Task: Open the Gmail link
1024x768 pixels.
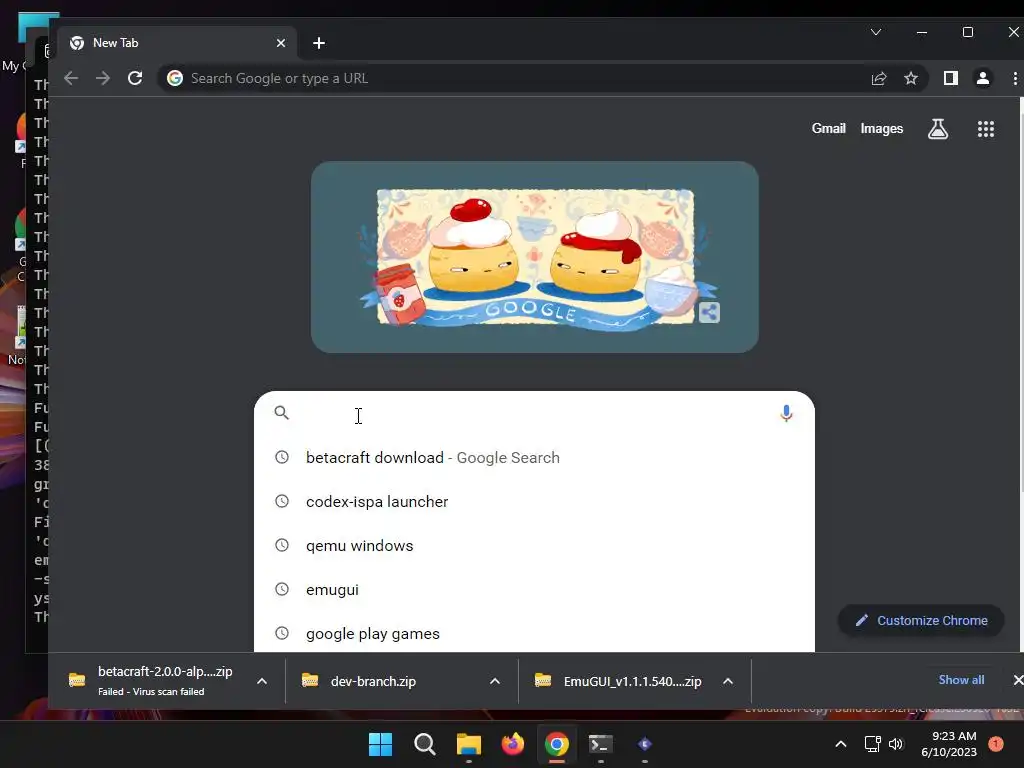Action: pos(829,129)
